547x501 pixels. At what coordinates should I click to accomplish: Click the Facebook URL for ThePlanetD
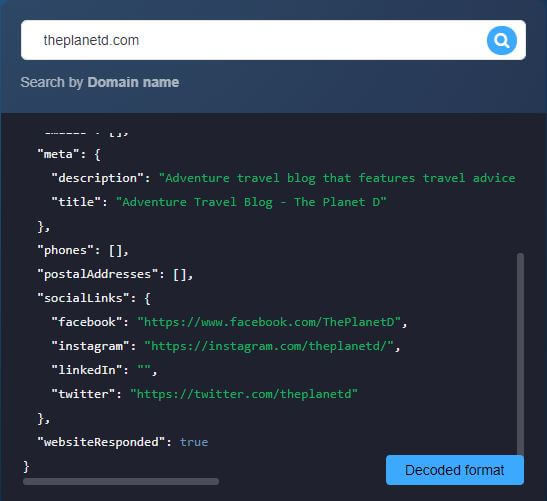(269, 322)
